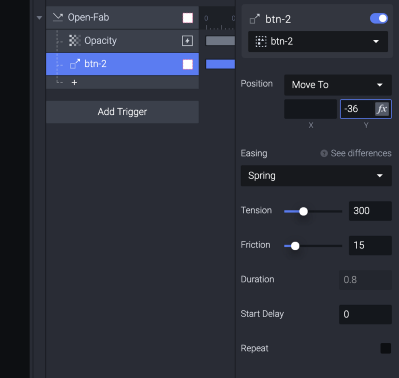
Task: Toggle the white square on Open-Fab row
Action: coord(188,18)
